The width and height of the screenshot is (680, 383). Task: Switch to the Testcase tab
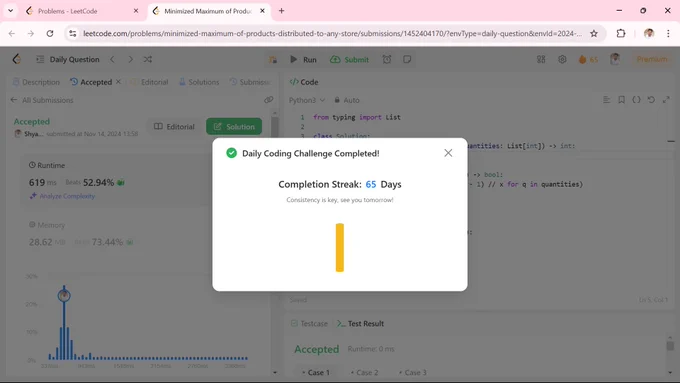(x=309, y=324)
